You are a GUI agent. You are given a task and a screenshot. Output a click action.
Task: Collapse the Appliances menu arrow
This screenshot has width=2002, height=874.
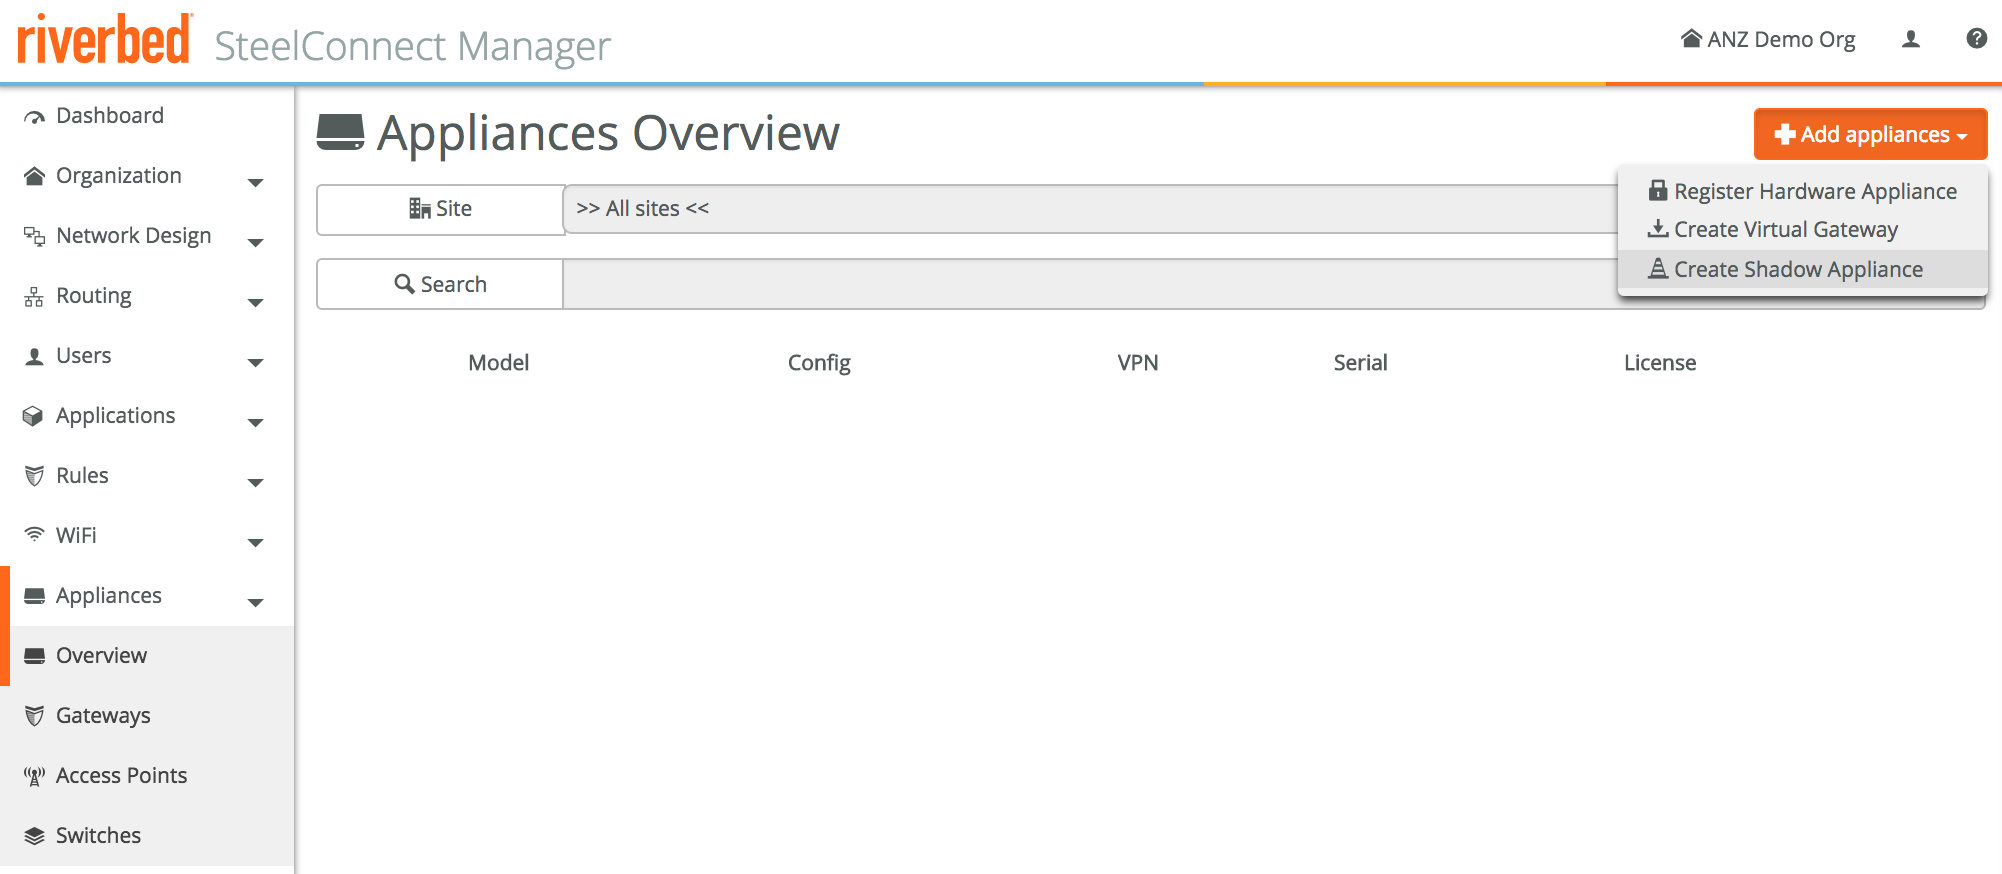tap(256, 602)
